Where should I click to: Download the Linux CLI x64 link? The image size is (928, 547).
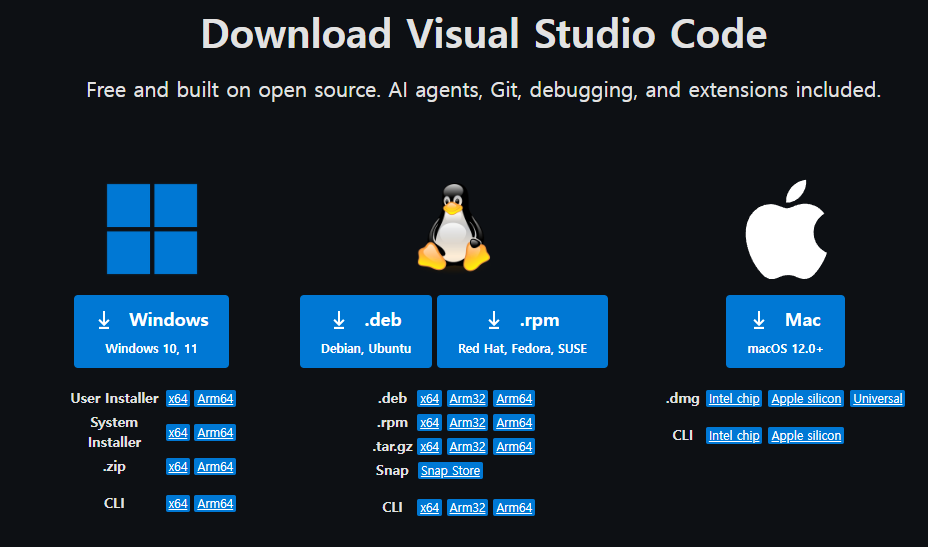[429, 507]
